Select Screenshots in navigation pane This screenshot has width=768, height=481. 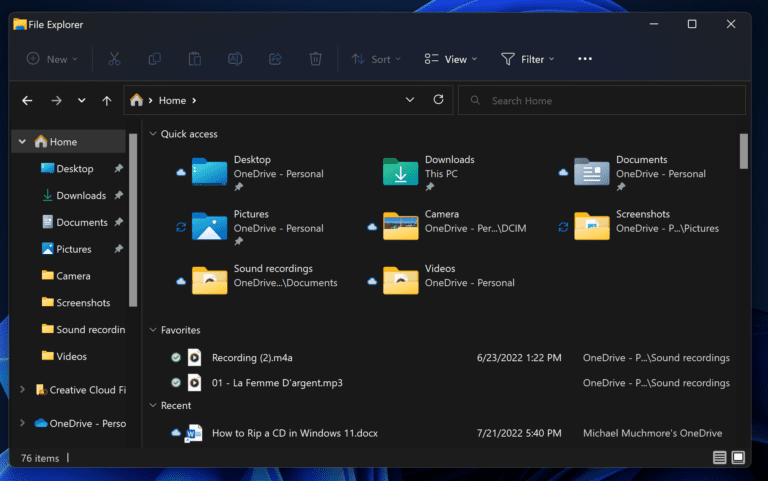(82, 303)
